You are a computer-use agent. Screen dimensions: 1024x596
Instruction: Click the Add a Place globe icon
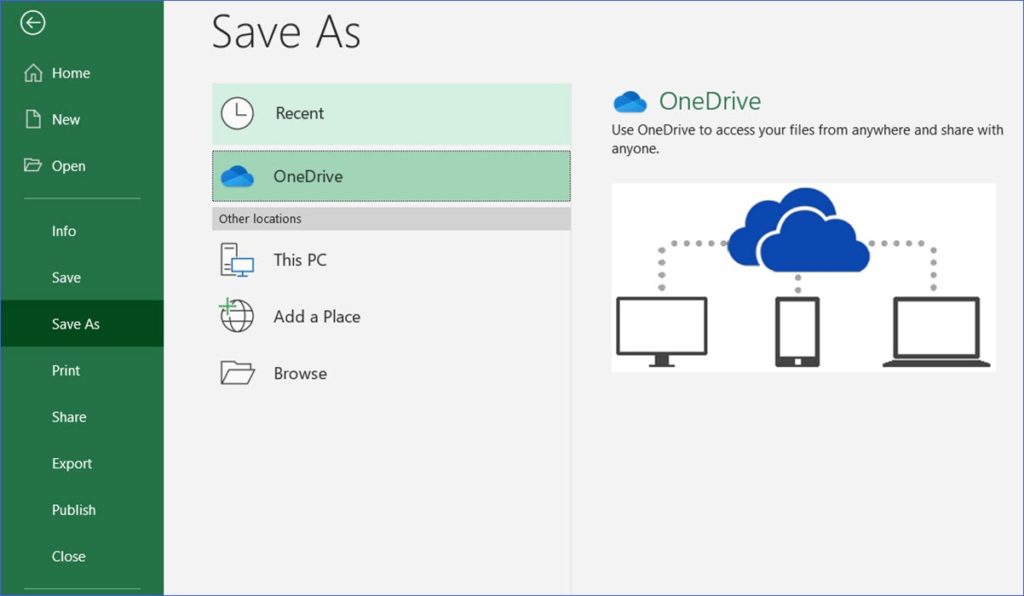[237, 316]
